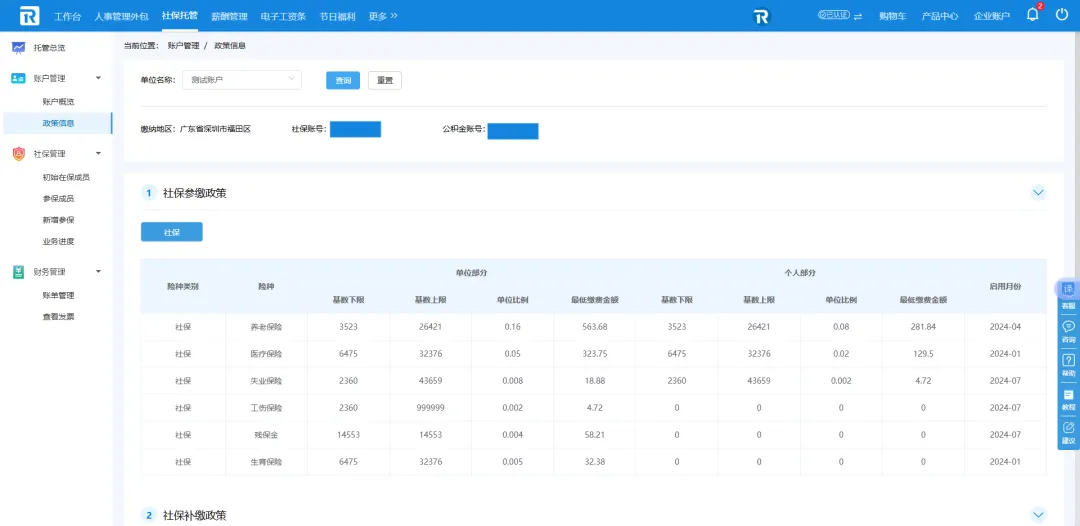Click the R logo at top left
This screenshot has height=526, width=1080.
coord(29,16)
